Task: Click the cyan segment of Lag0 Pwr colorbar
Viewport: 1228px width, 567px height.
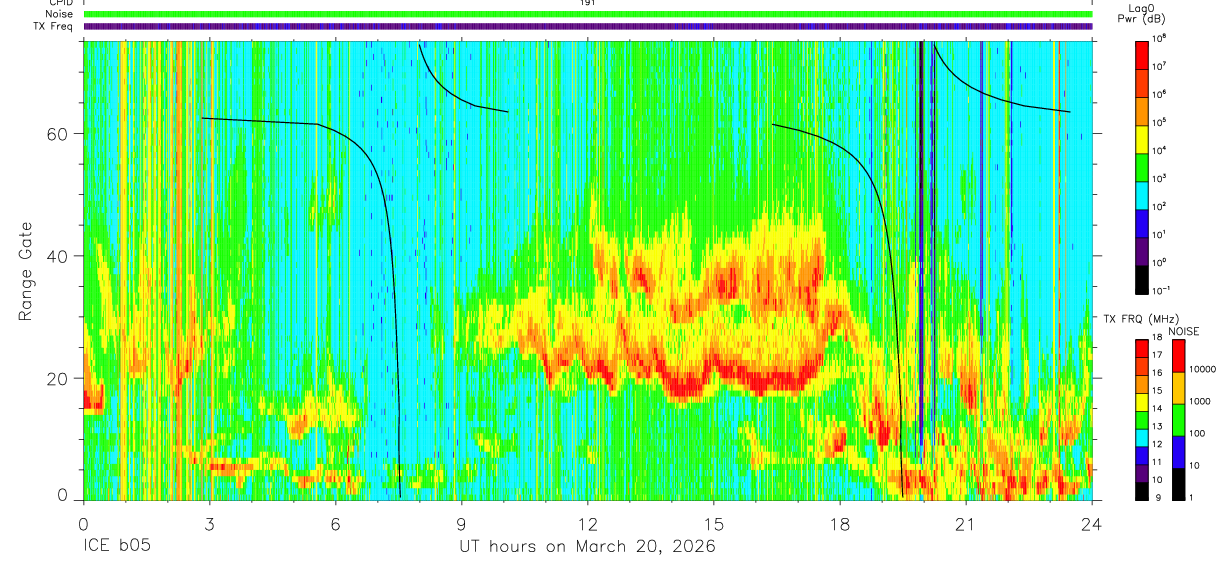Action: (x=1143, y=193)
